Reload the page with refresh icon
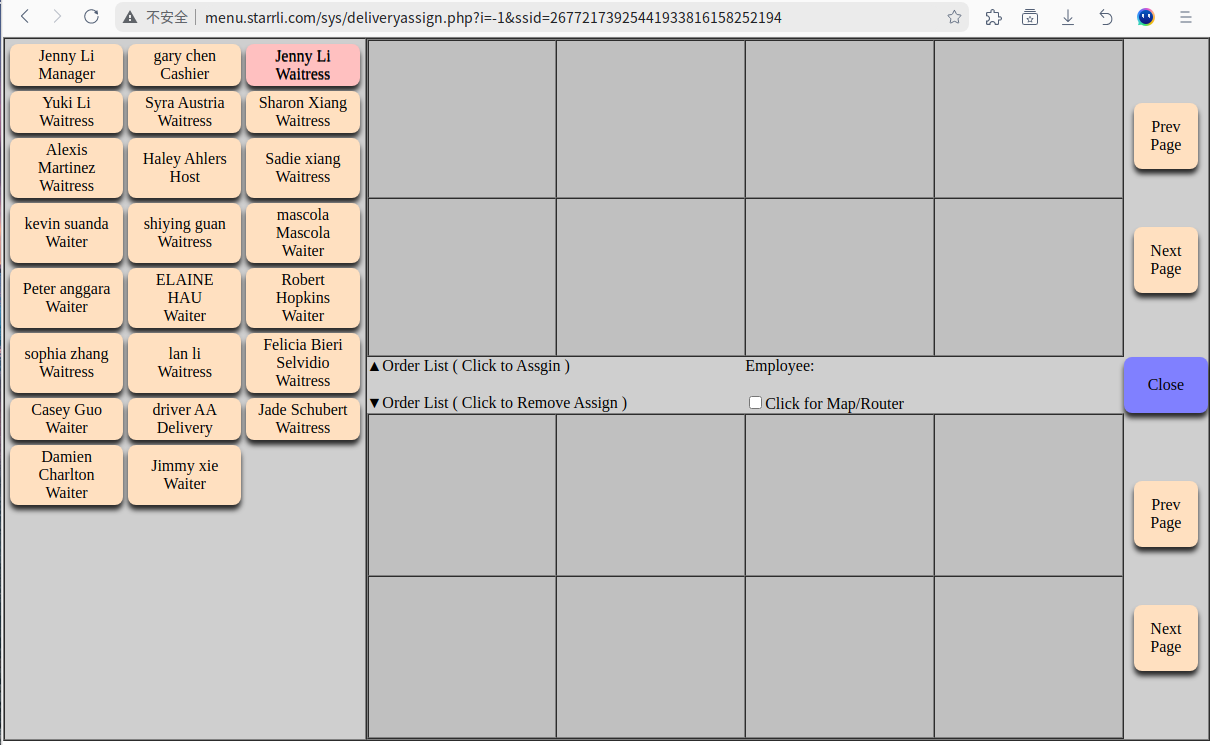This screenshot has width=1210, height=745. coord(91,17)
